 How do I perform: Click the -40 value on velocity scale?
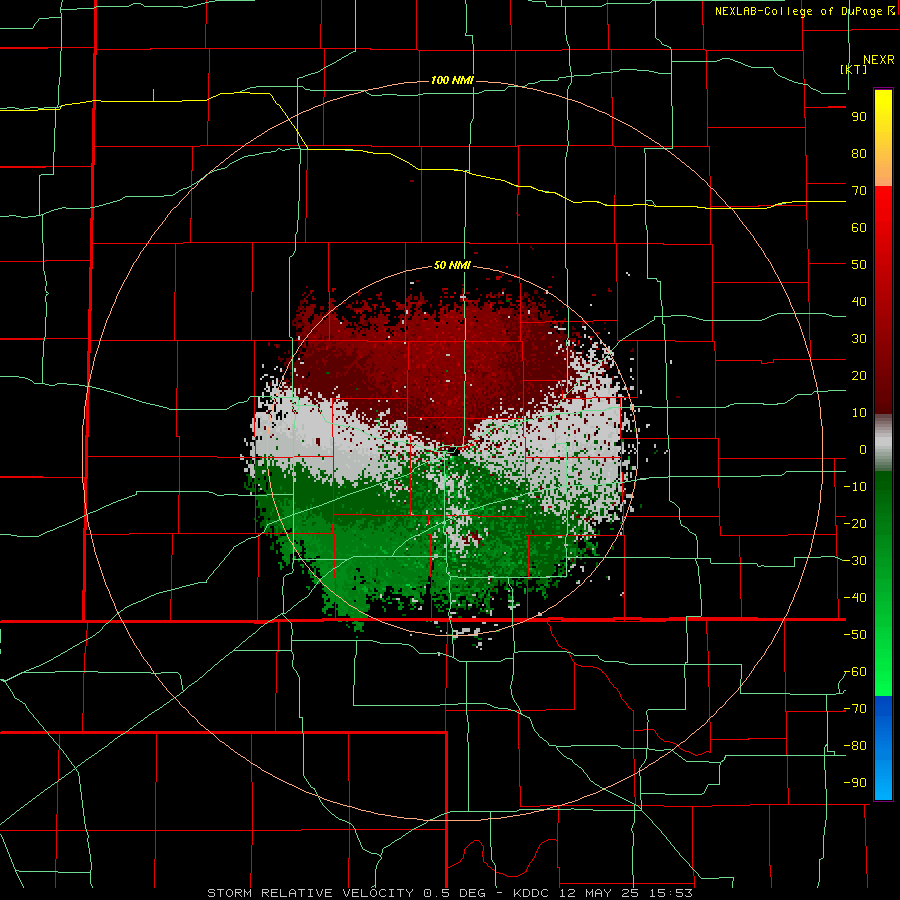[x=855, y=598]
